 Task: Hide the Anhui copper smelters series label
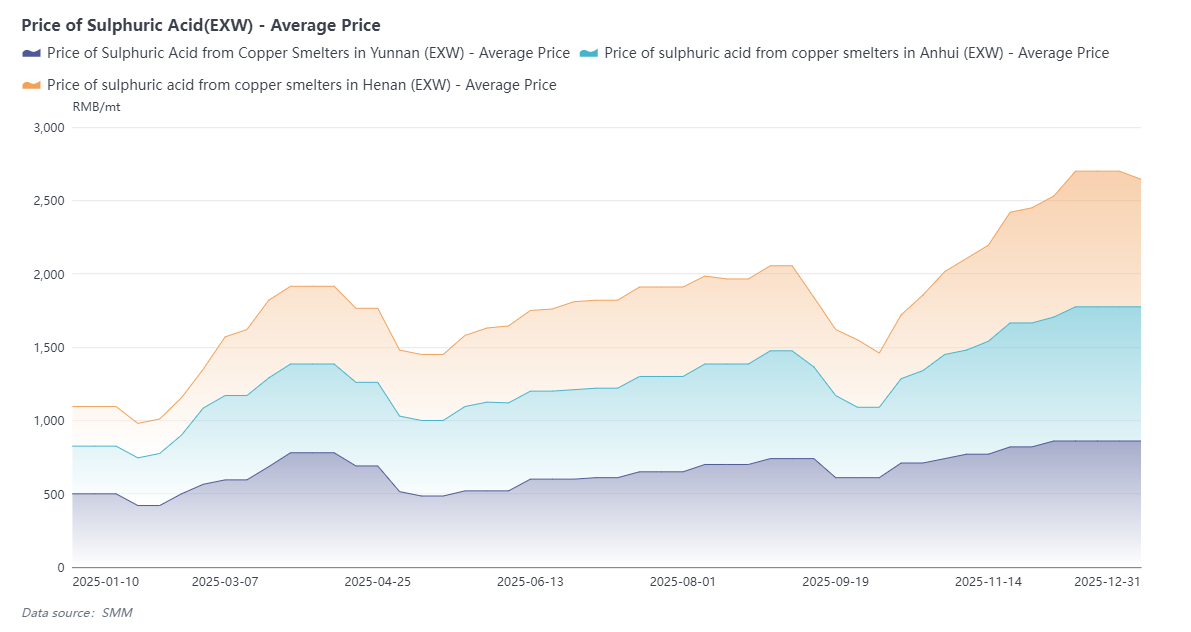coord(856,53)
